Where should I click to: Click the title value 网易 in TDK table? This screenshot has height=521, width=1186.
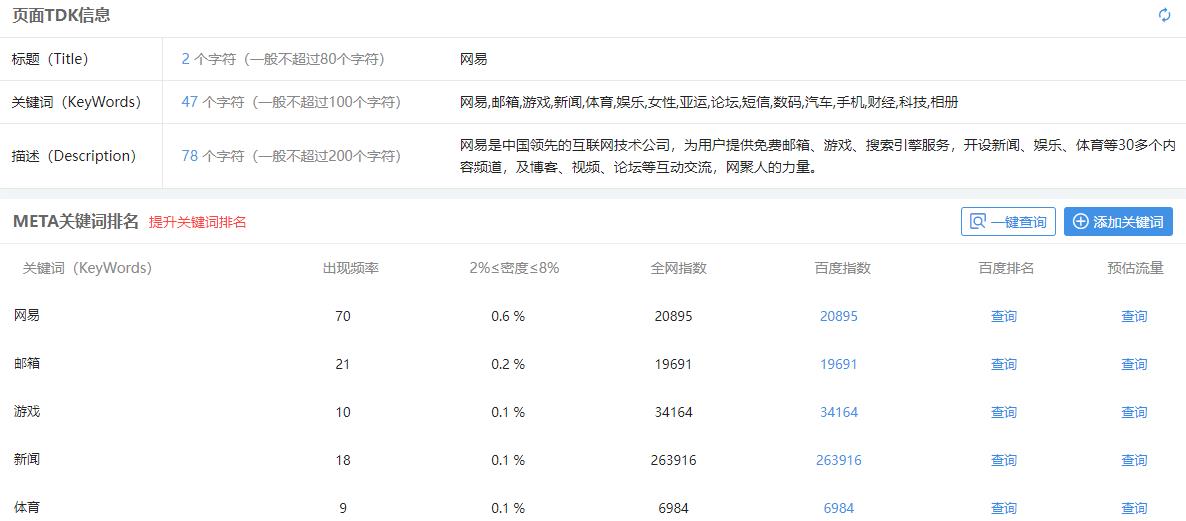click(x=473, y=59)
